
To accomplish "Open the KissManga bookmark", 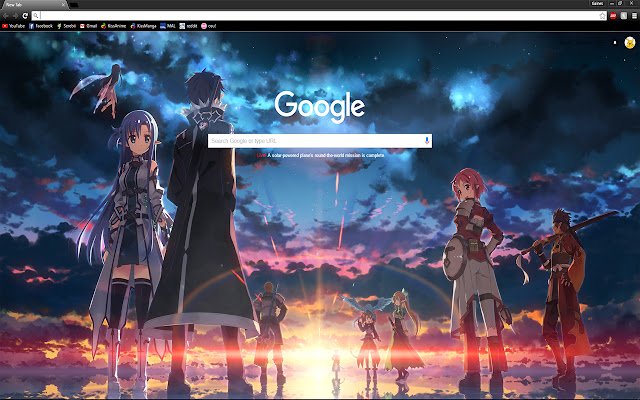I will (144, 26).
